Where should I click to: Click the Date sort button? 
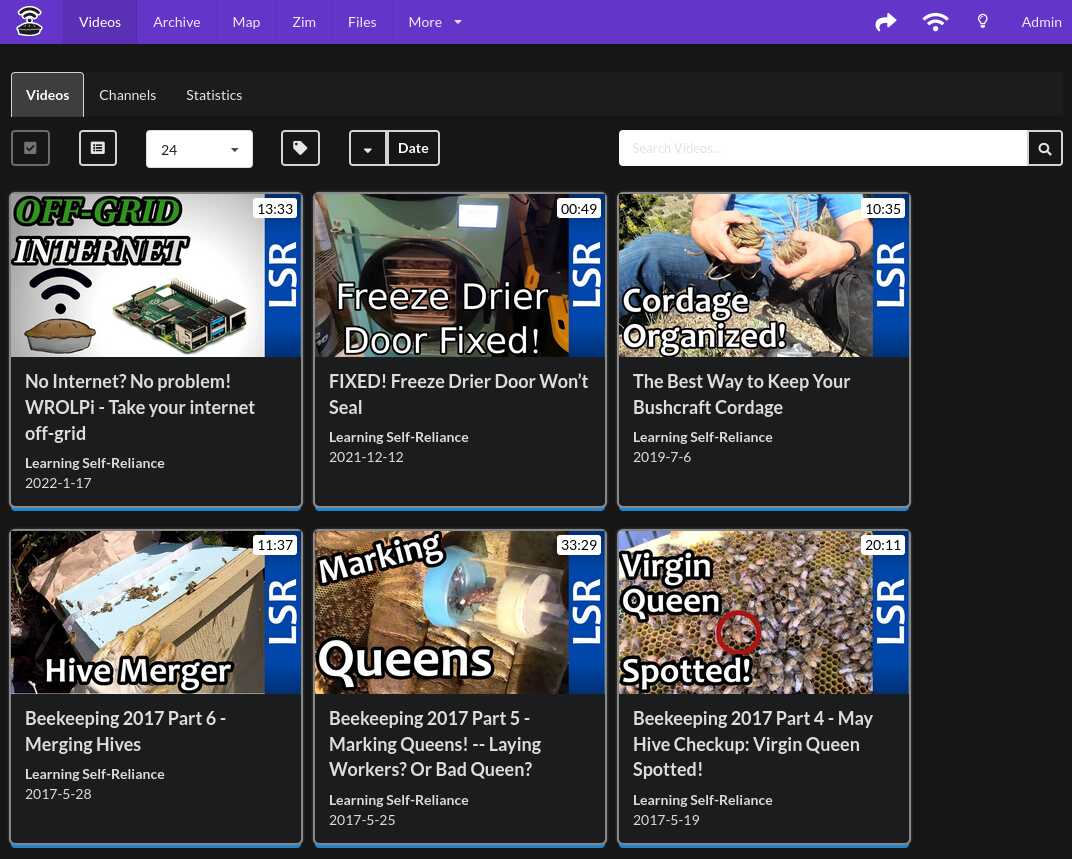click(x=413, y=148)
